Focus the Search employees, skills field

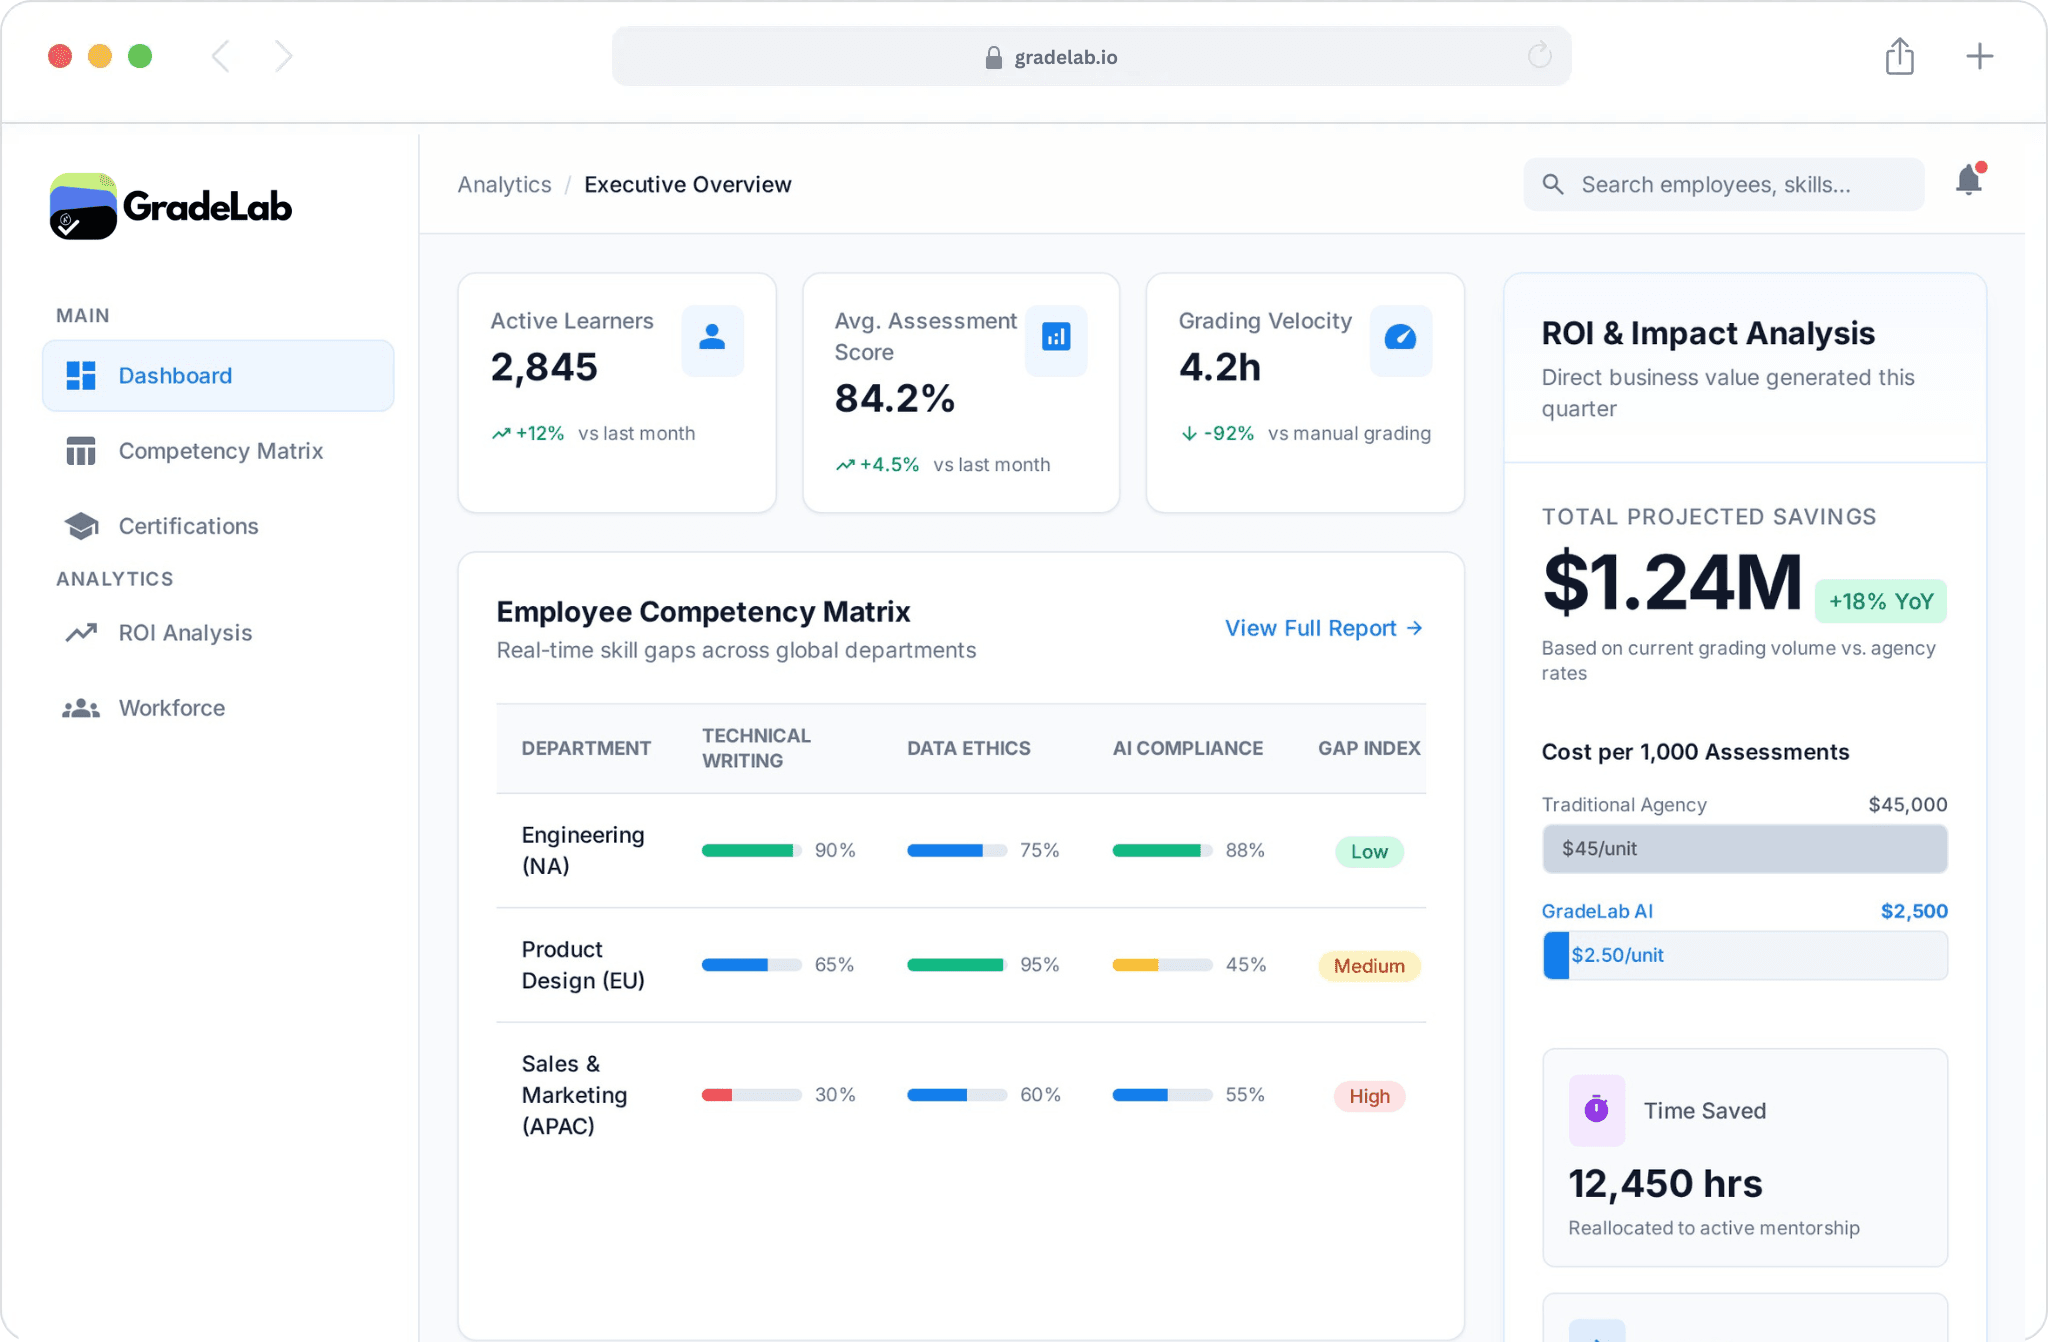coord(1723,184)
